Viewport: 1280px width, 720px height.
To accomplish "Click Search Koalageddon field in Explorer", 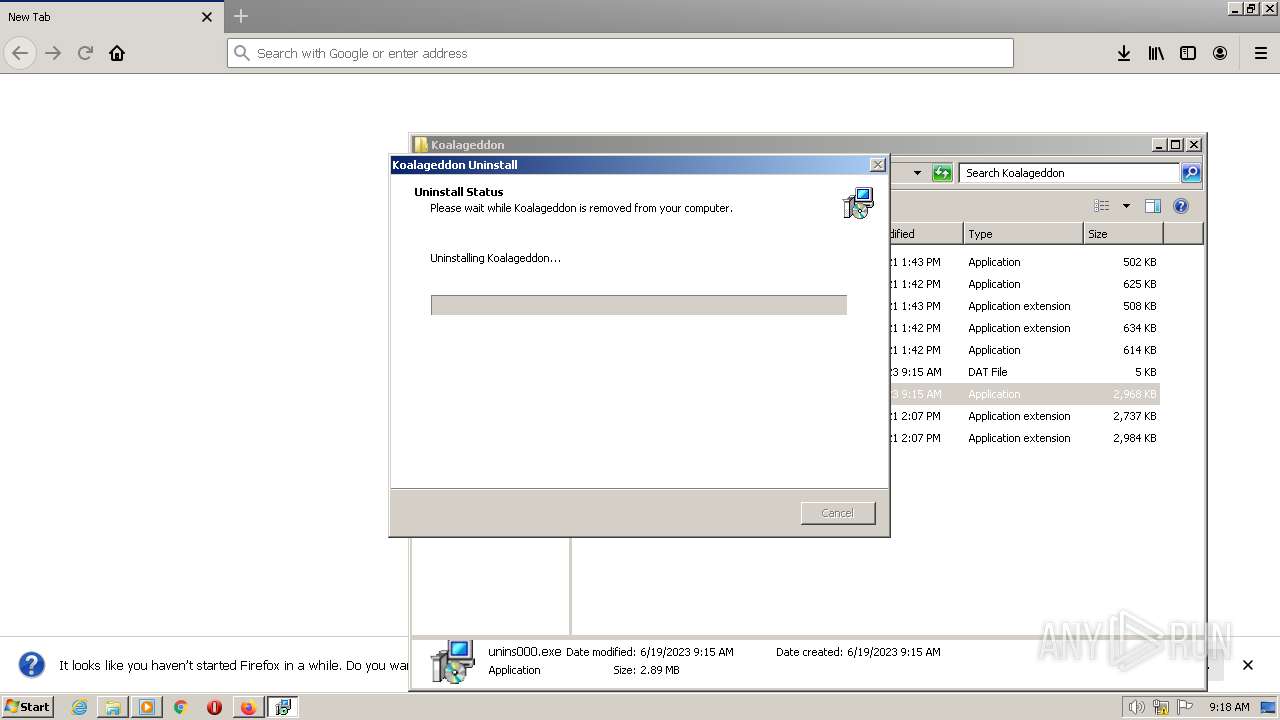I will click(1068, 173).
